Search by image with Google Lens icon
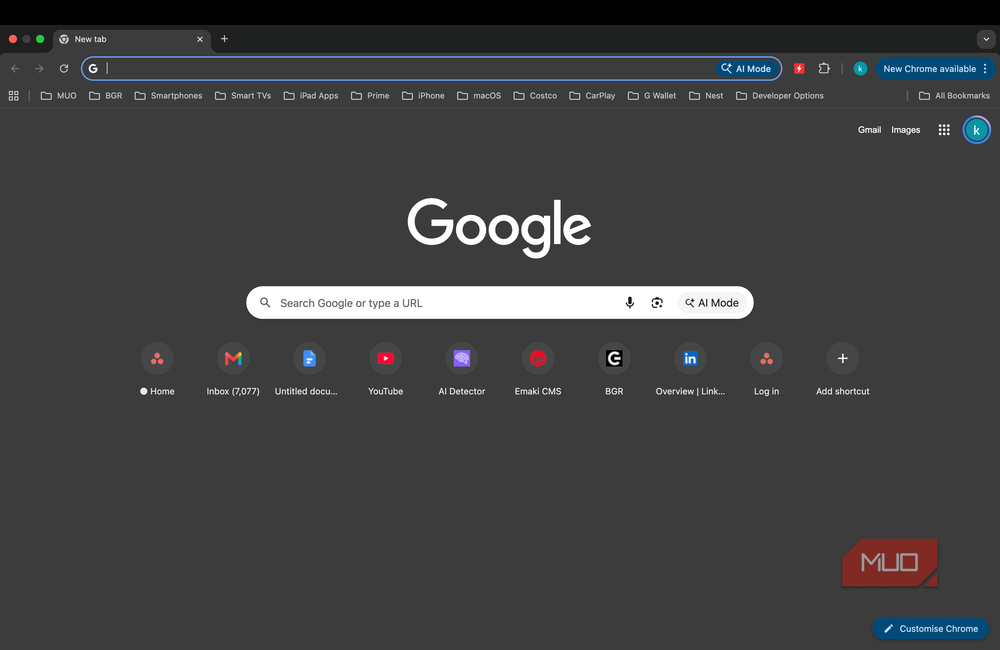1000x650 pixels. (657, 302)
